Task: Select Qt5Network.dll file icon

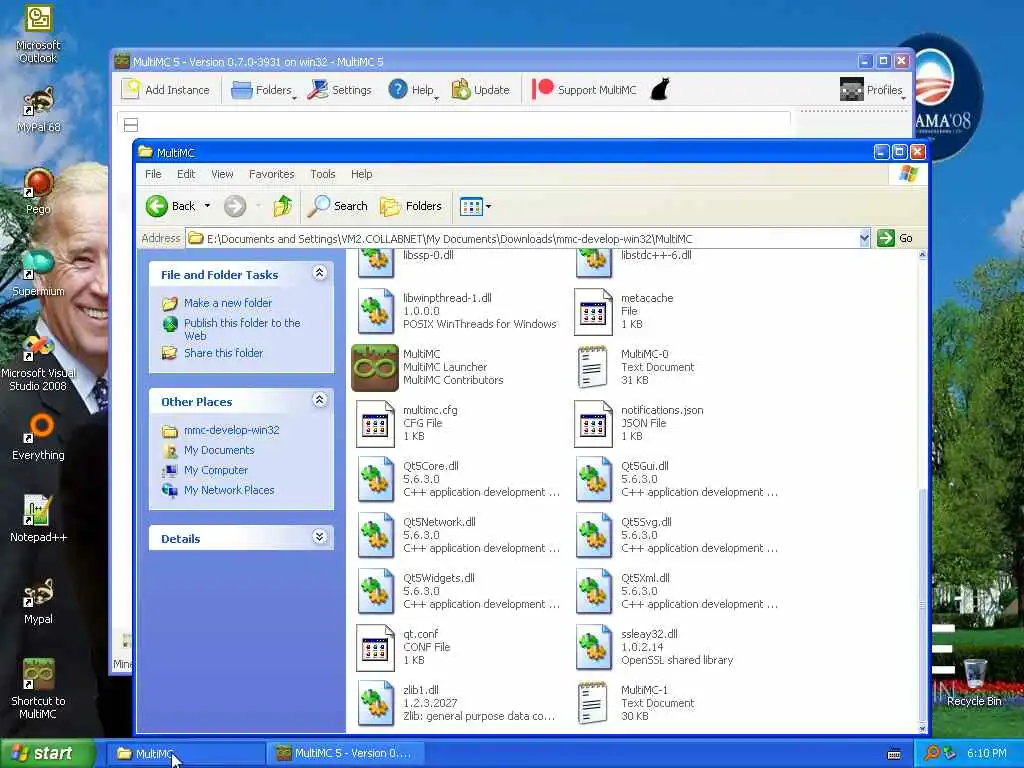Action: click(376, 536)
